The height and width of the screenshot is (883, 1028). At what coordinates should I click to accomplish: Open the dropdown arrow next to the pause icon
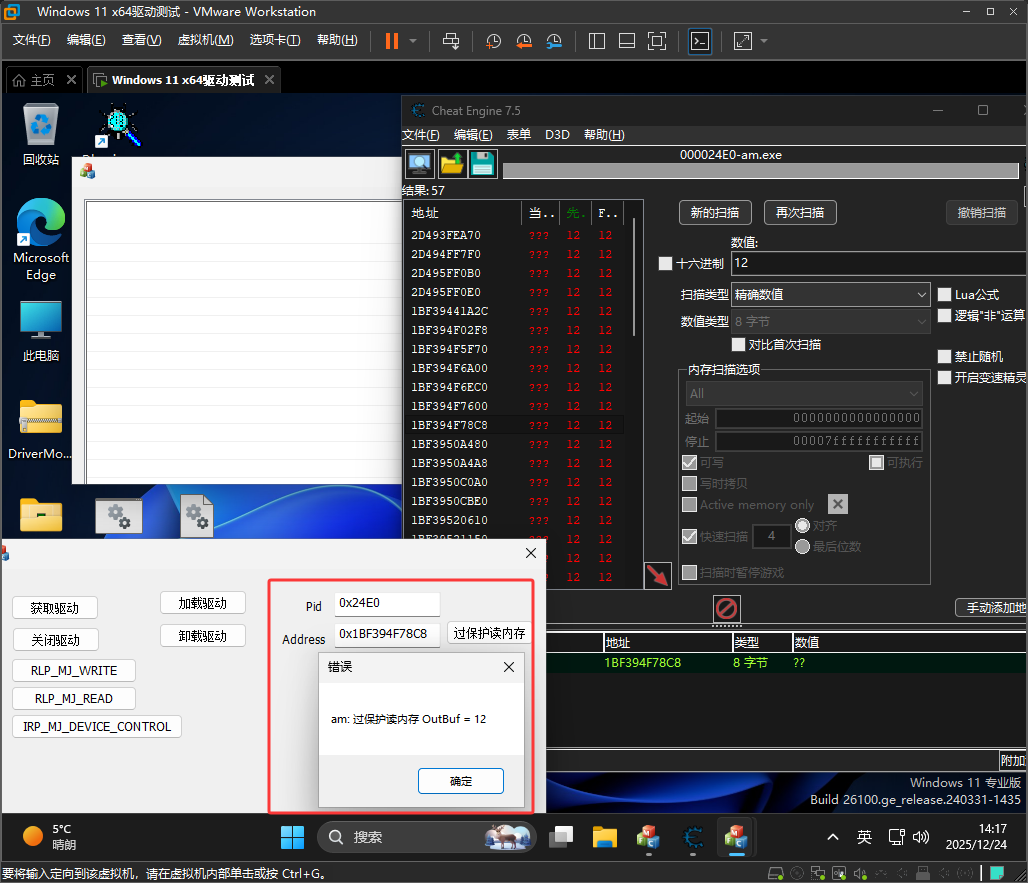click(413, 41)
